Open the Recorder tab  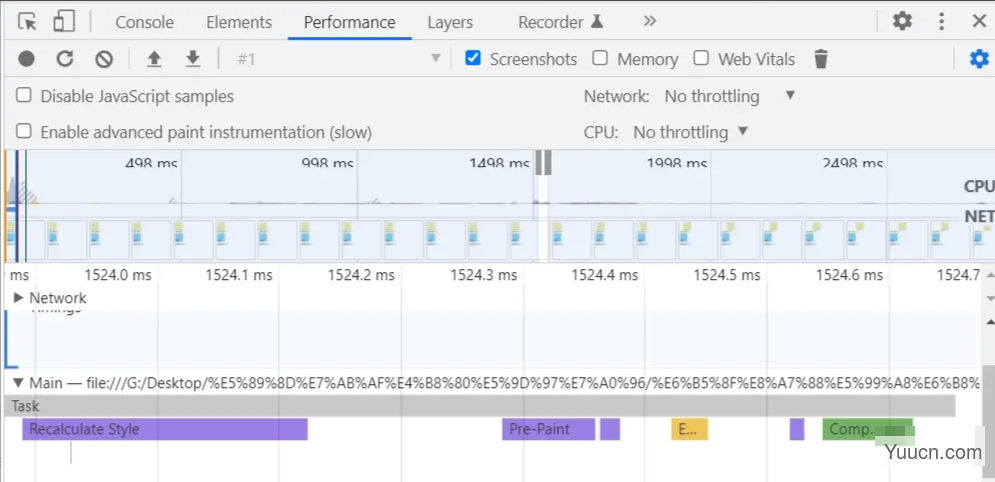(560, 22)
